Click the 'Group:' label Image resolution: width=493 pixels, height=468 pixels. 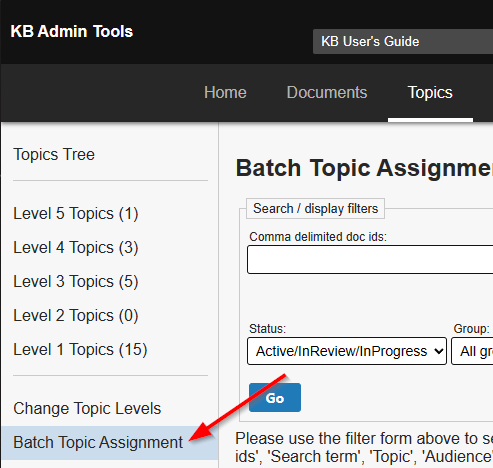point(471,329)
